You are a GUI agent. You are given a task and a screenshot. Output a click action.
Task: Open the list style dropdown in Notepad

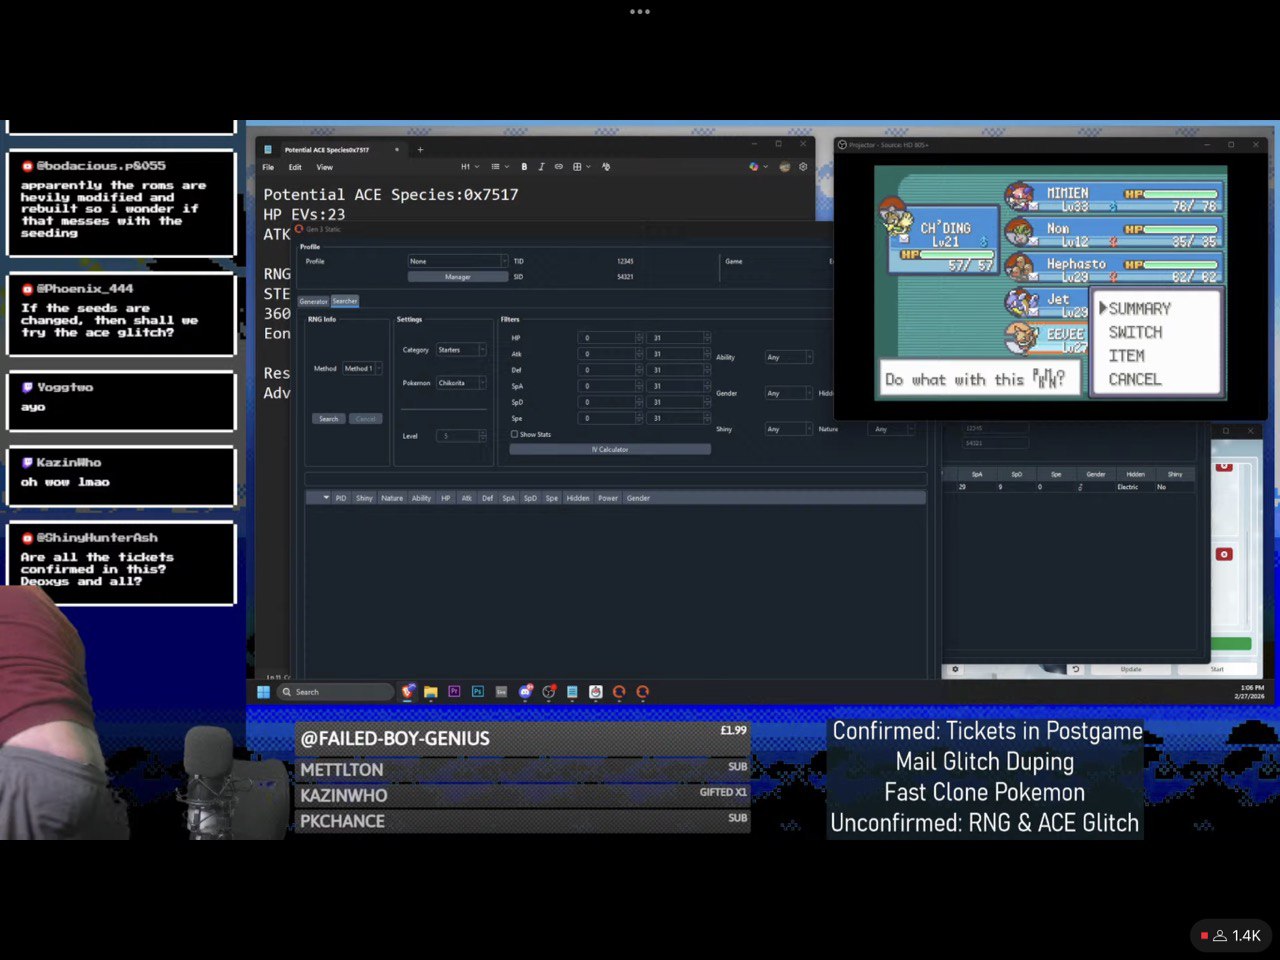click(x=498, y=167)
